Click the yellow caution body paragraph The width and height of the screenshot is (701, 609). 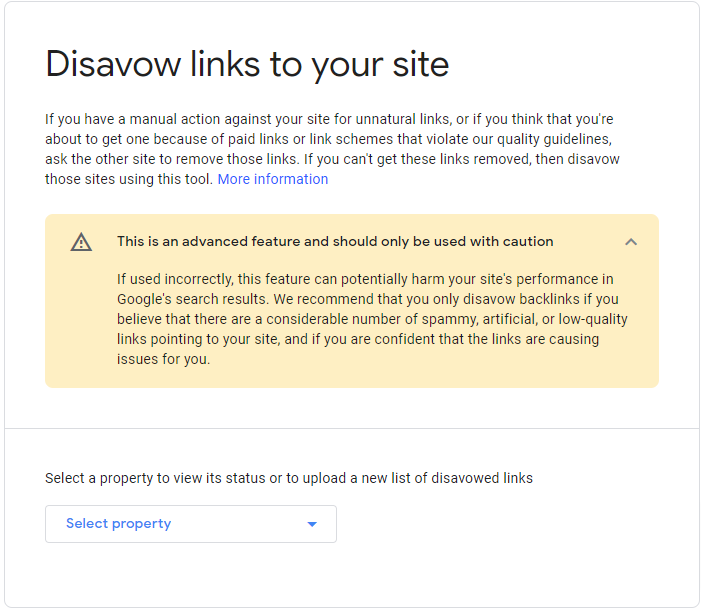coord(372,319)
